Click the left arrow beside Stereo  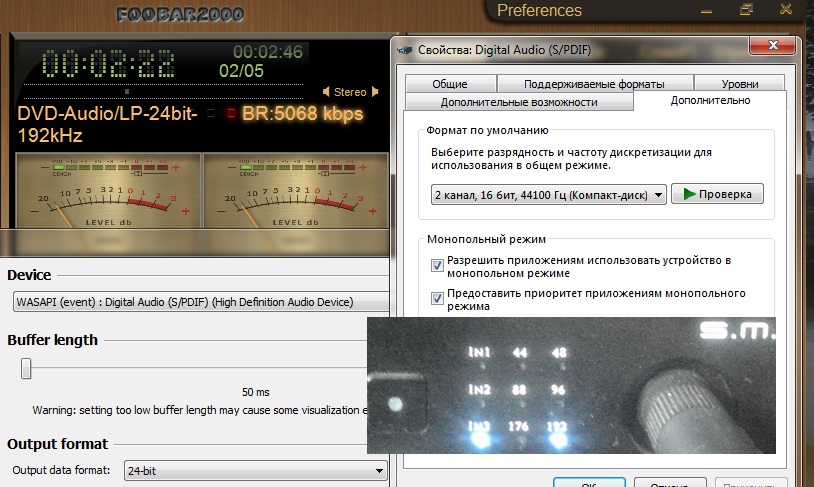(326, 92)
